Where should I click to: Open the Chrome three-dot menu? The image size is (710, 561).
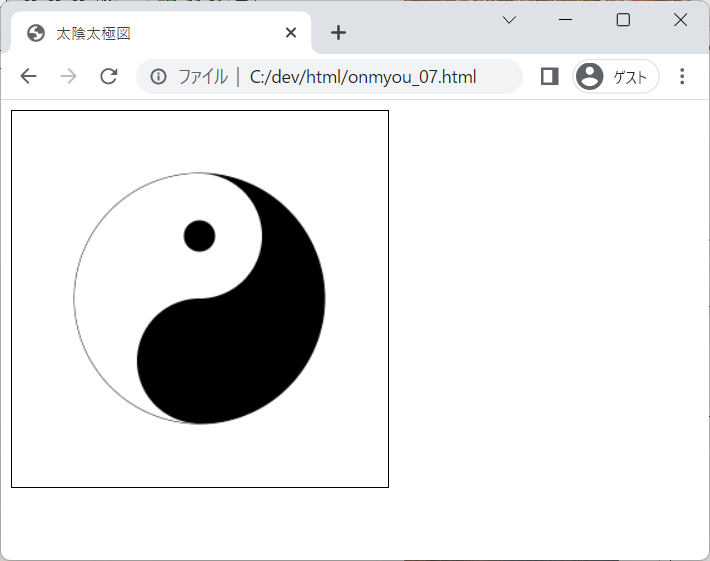pos(682,76)
